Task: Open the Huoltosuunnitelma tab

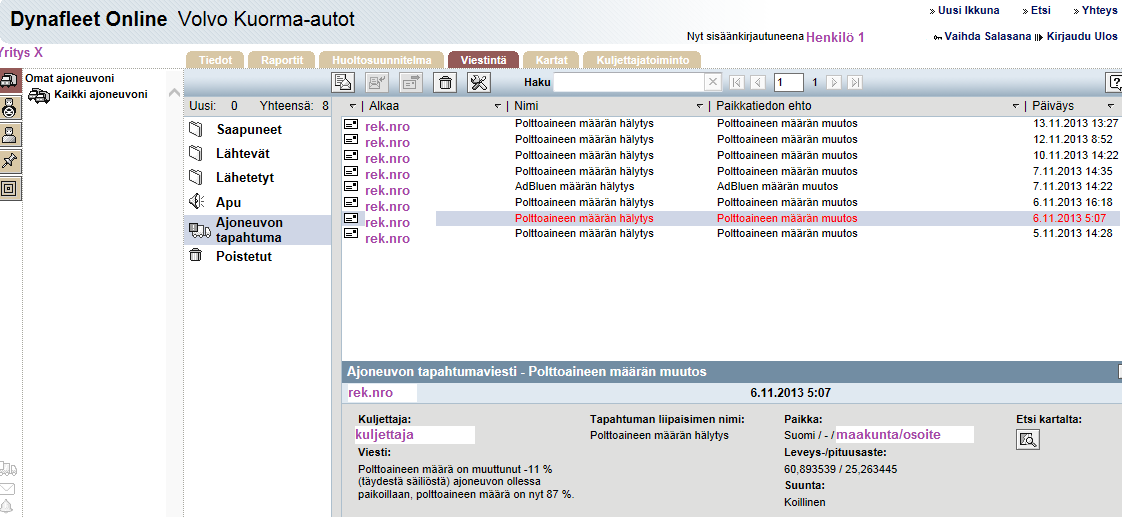Action: [382, 60]
